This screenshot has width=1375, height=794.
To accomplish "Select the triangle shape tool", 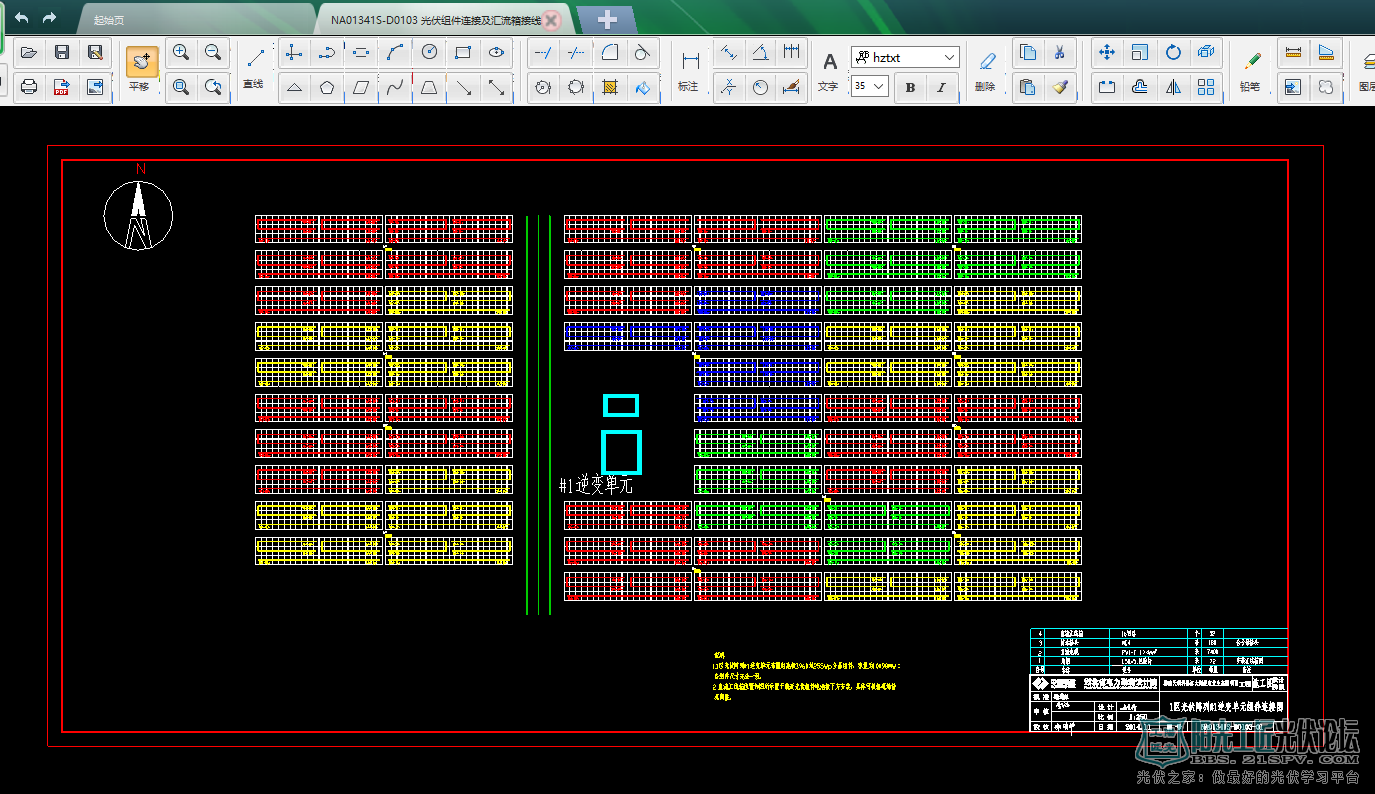I will (x=294, y=87).
